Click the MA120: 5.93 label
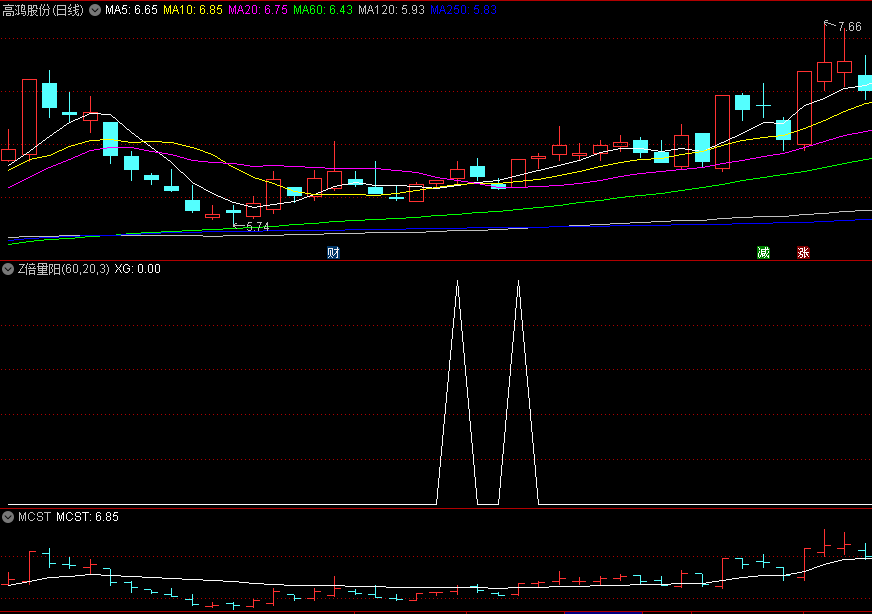The image size is (872, 614). (392, 10)
